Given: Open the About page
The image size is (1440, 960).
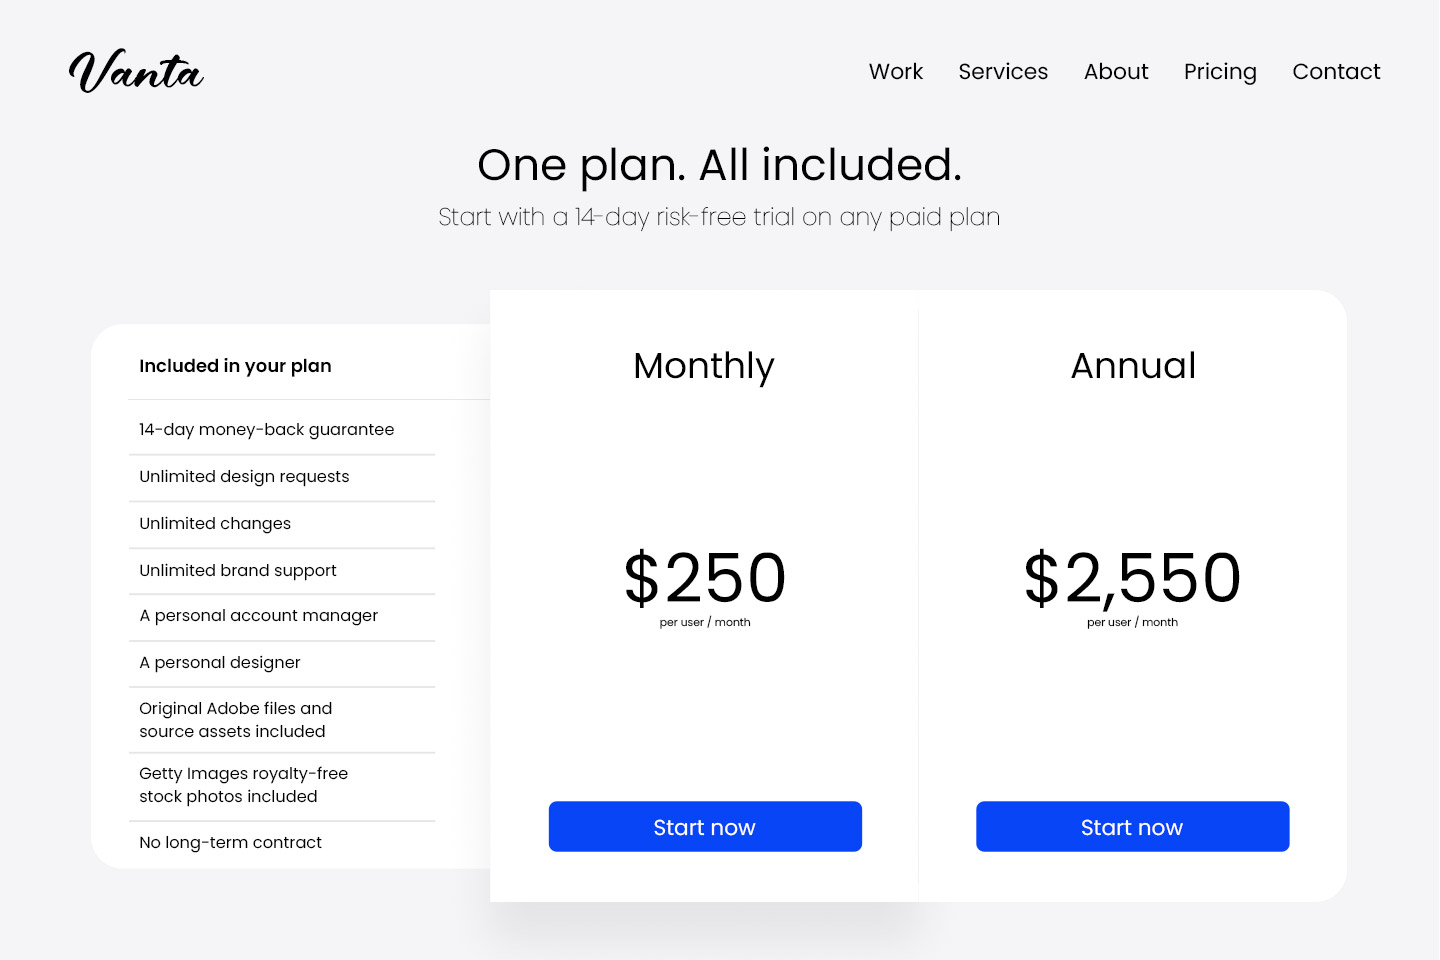Looking at the screenshot, I should (x=1116, y=72).
